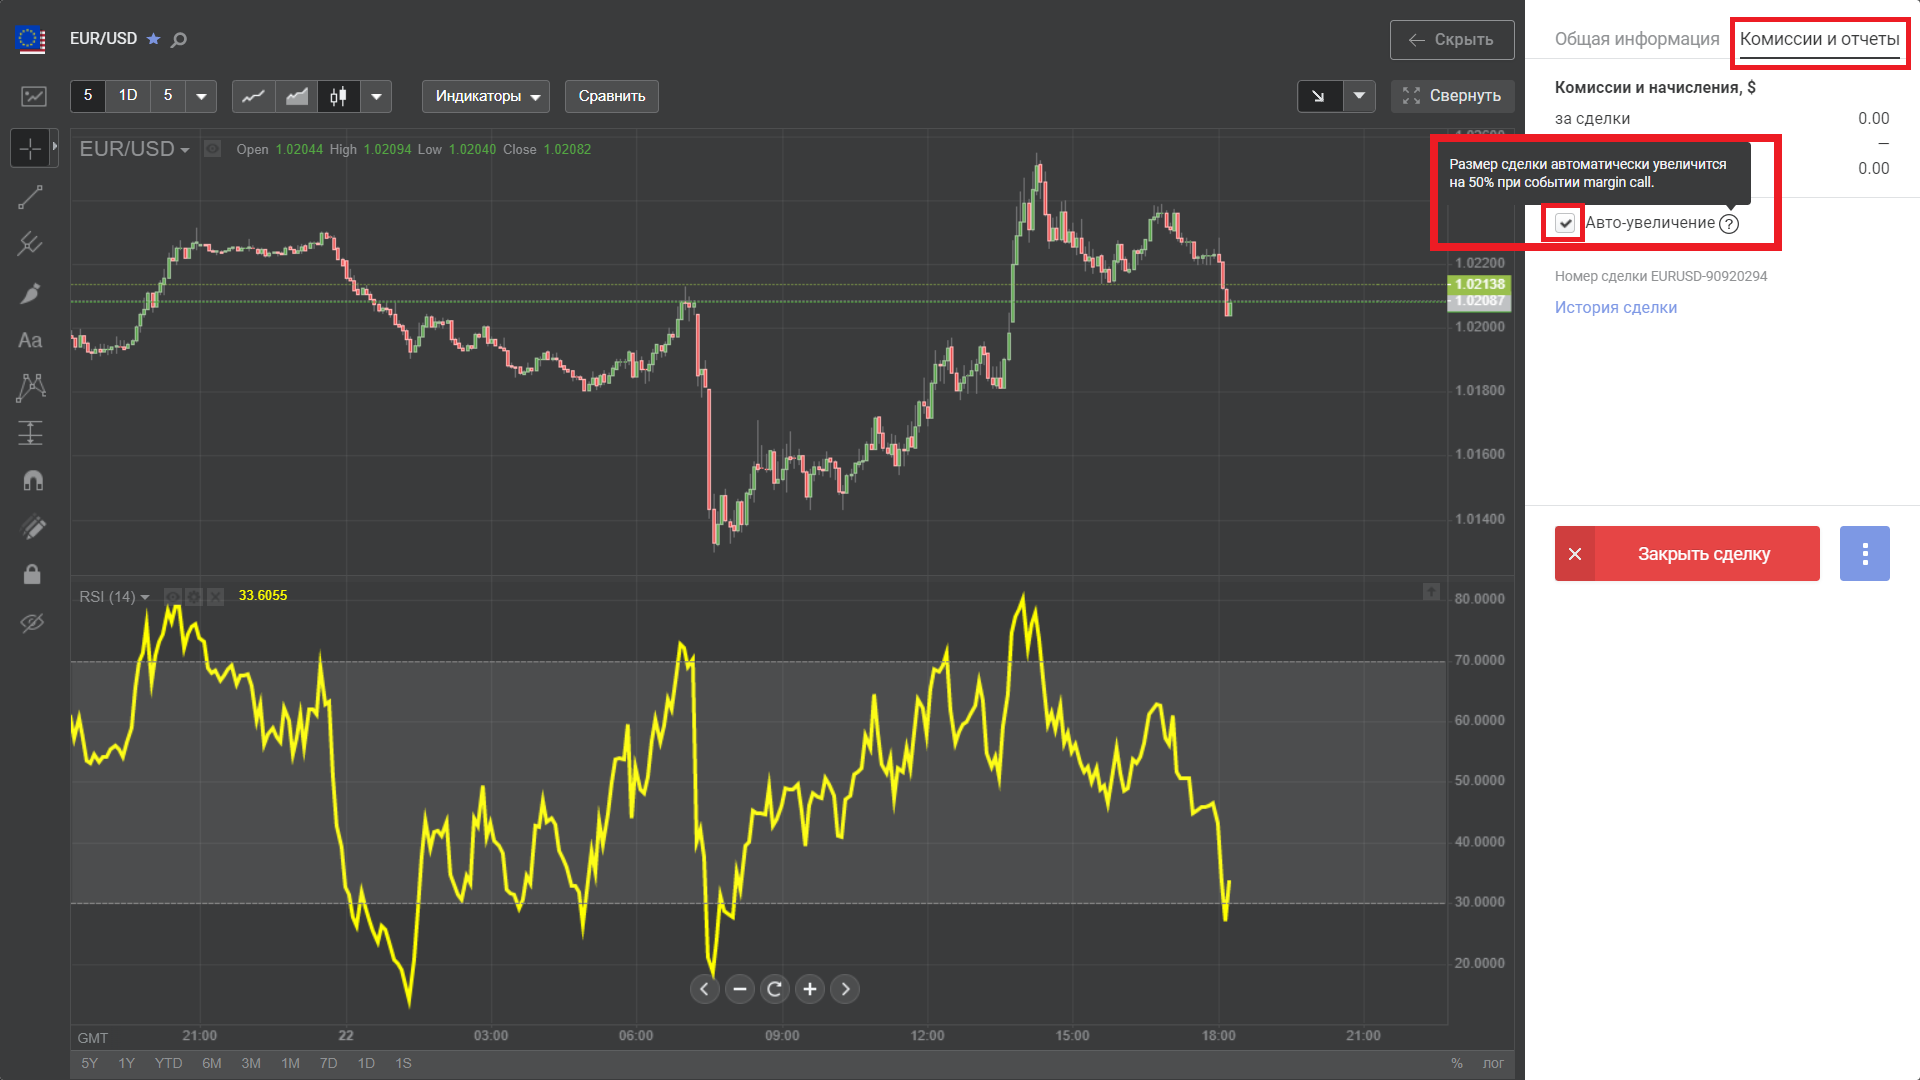Switch to Общая информация tab
Image resolution: width=1920 pixels, height=1080 pixels.
coord(1636,39)
